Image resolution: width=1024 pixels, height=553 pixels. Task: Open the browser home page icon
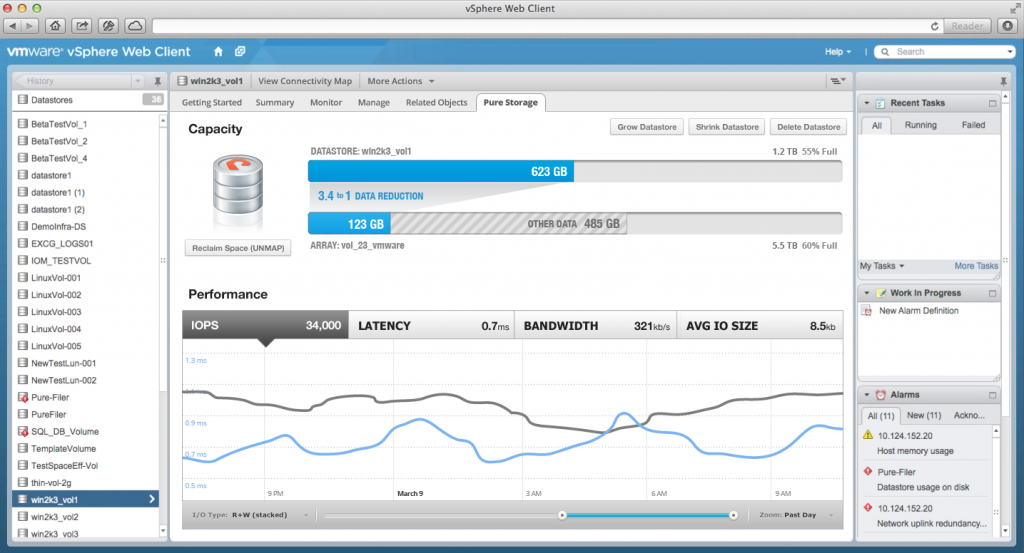click(x=56, y=26)
